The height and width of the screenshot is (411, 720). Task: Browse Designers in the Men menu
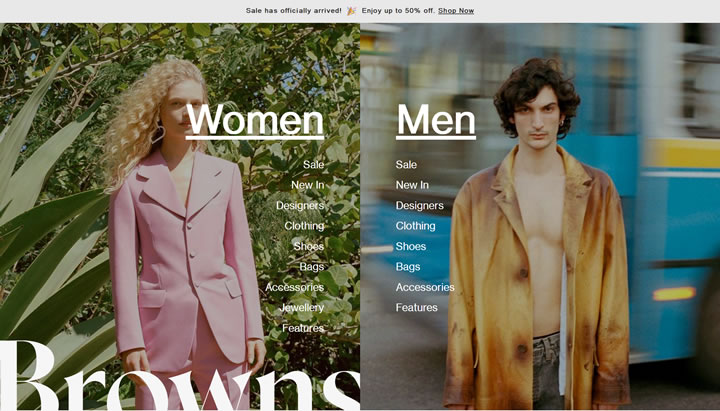[x=419, y=206]
